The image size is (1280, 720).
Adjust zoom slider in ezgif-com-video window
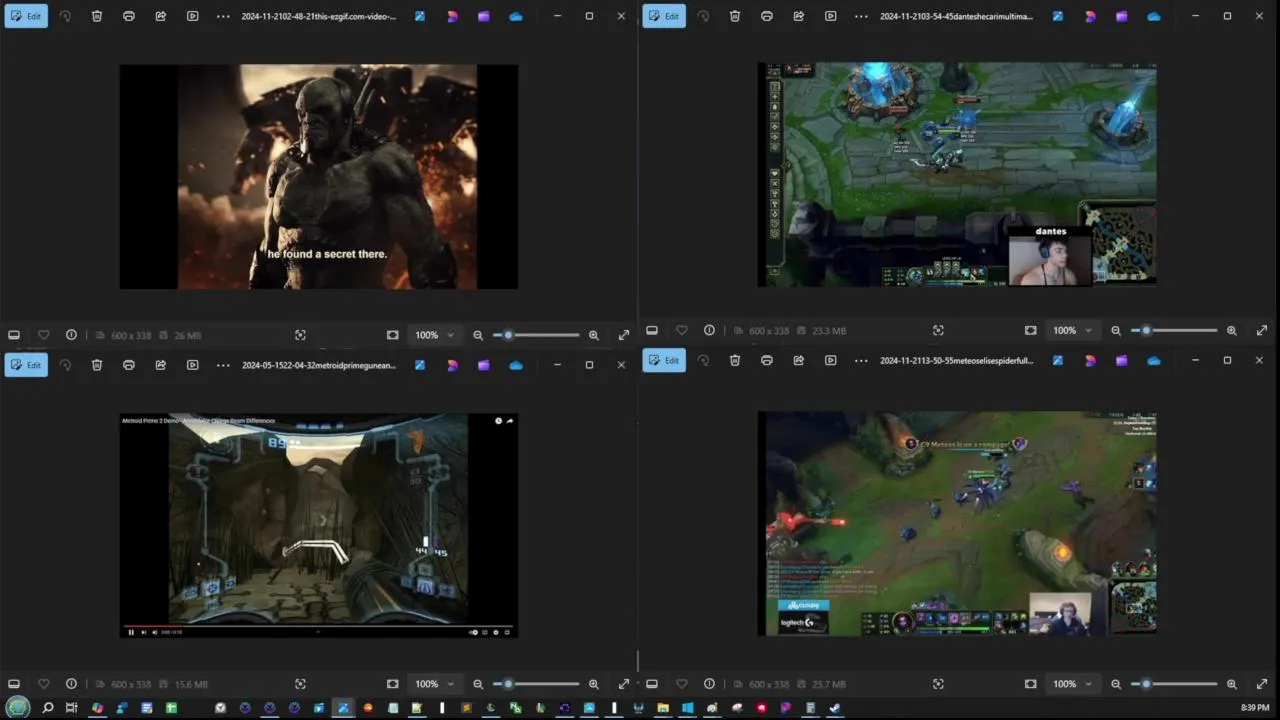point(536,335)
